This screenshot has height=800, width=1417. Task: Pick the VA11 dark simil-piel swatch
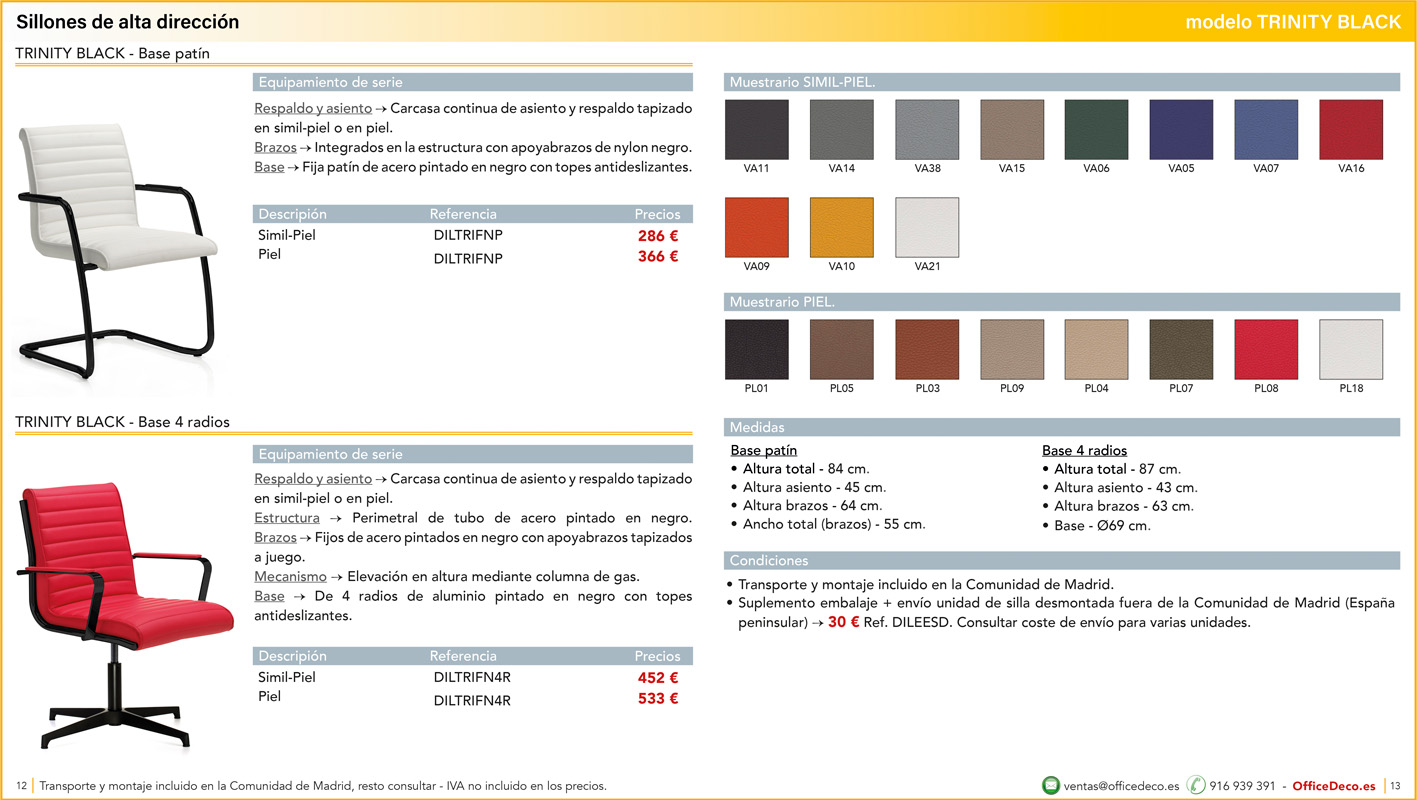tap(756, 130)
